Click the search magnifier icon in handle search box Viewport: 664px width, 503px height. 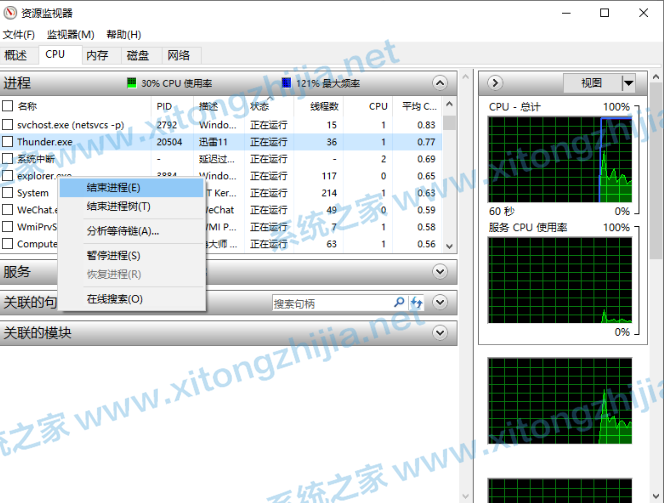click(398, 302)
